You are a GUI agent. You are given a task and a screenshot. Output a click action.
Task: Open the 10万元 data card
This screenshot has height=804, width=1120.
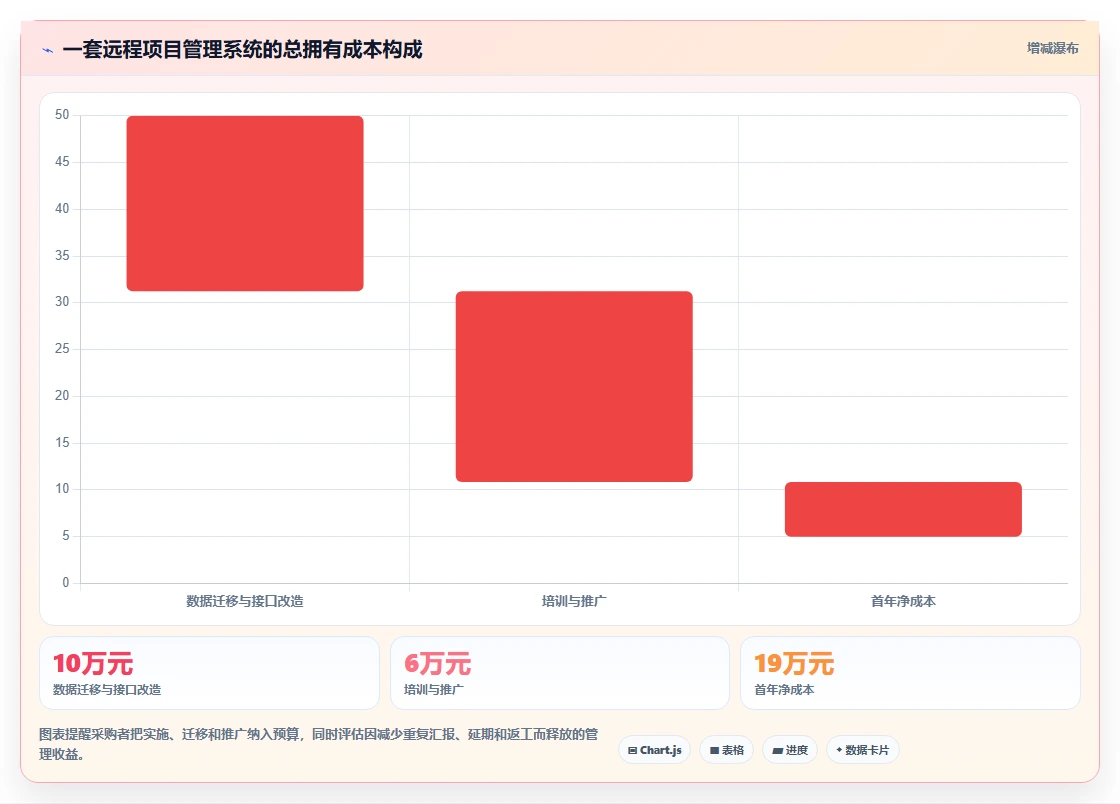coord(209,673)
